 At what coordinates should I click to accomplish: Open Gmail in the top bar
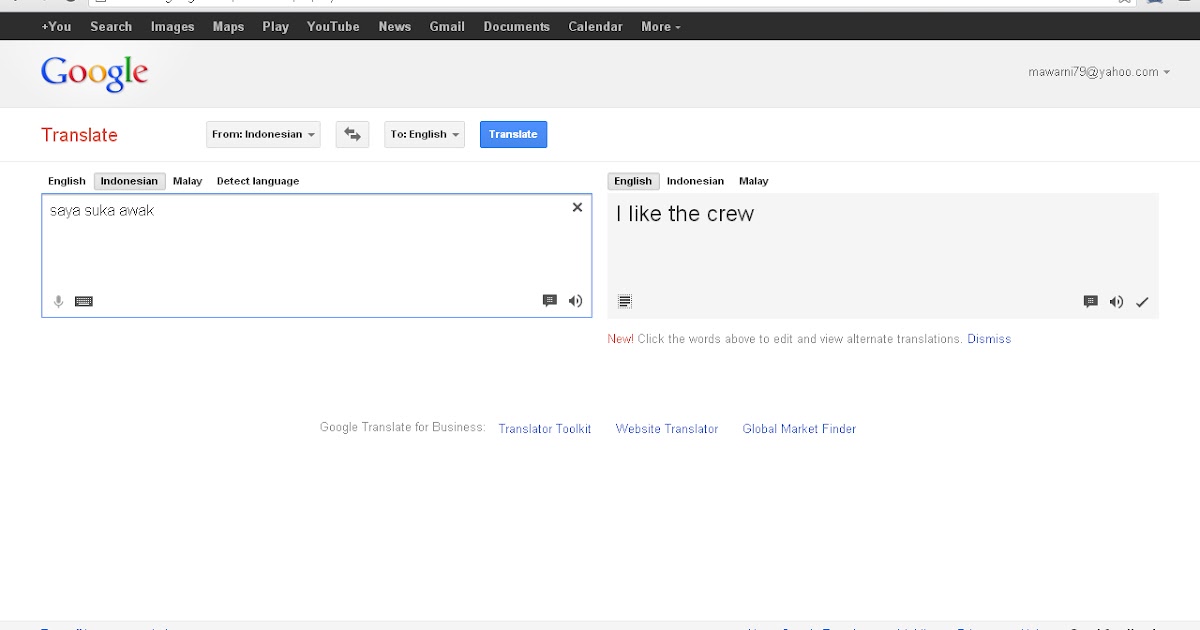coord(447,26)
